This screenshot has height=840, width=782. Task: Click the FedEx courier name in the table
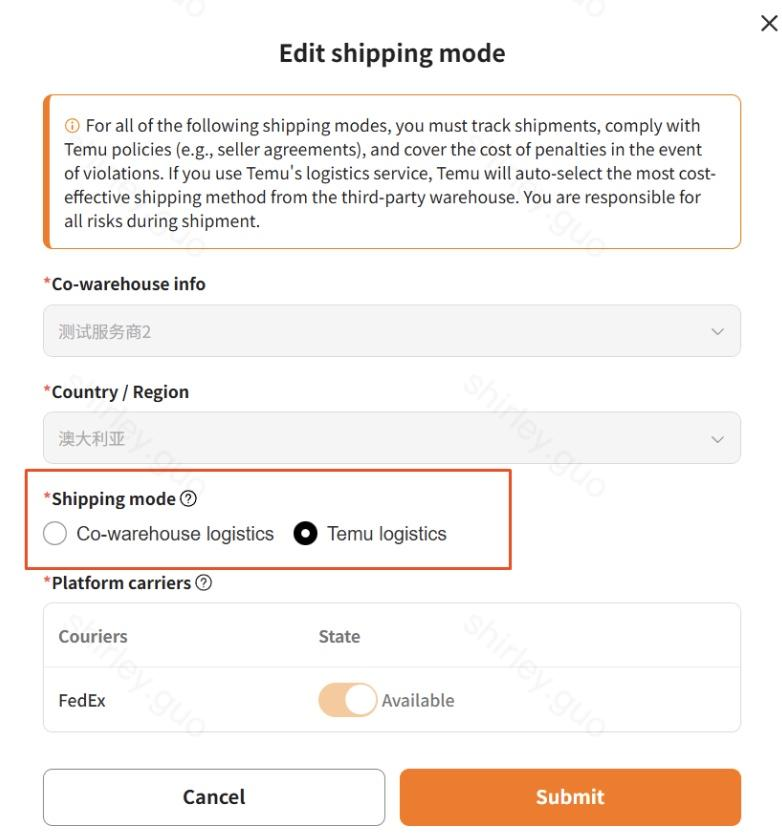click(x=82, y=700)
